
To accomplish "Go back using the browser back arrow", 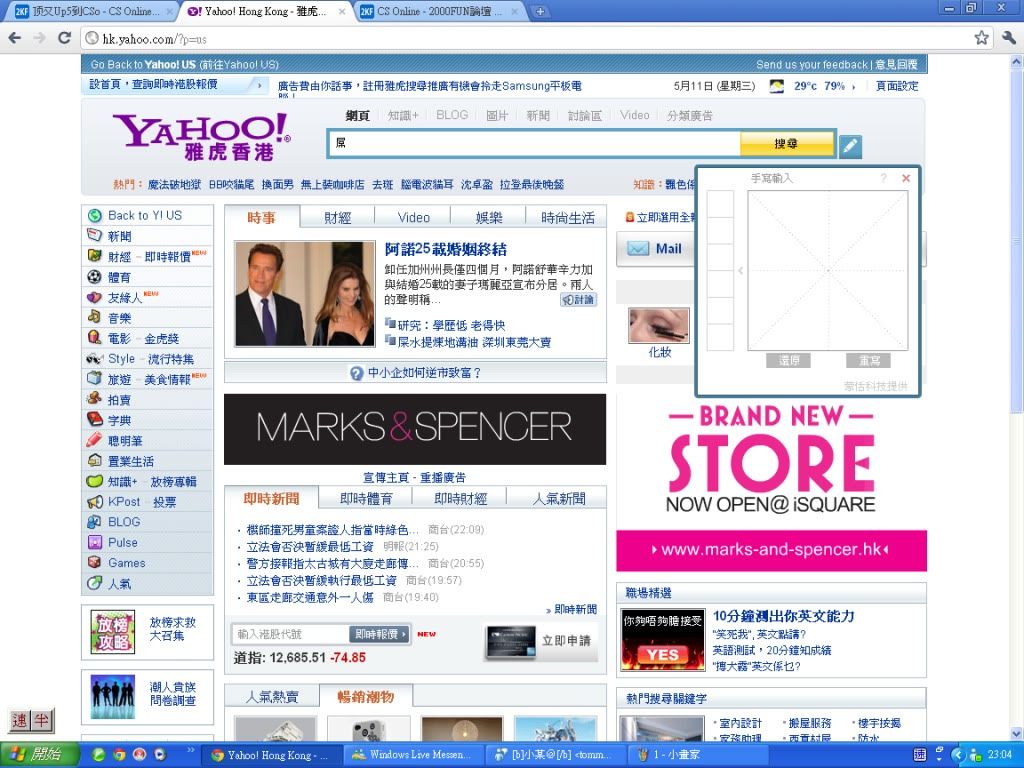I will point(15,38).
